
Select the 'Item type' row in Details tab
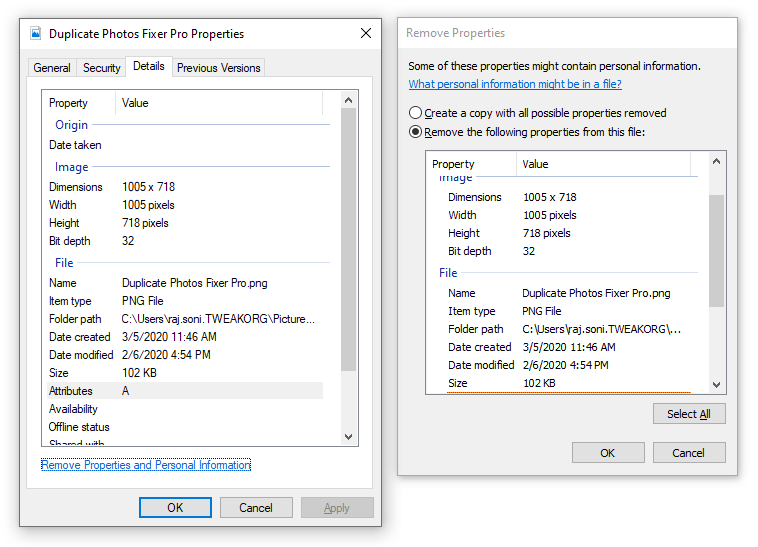185,301
